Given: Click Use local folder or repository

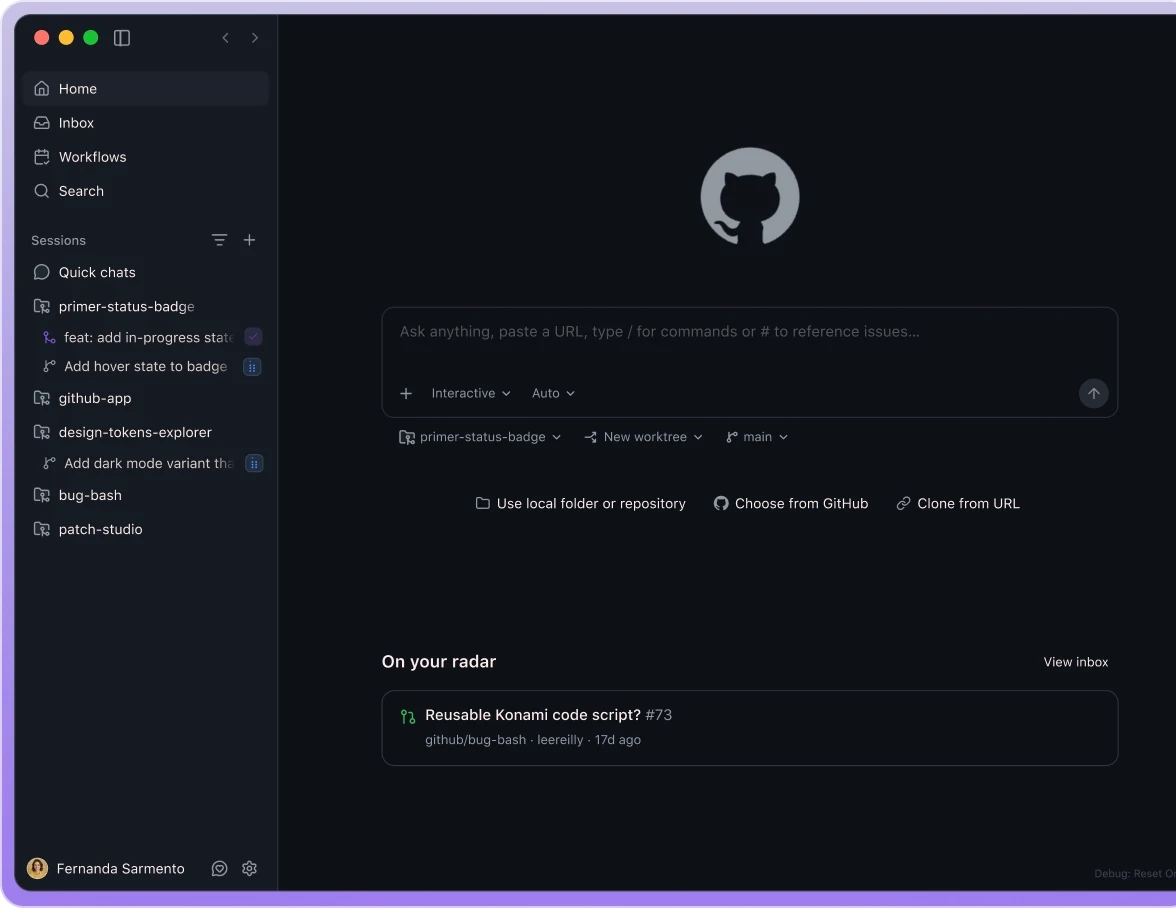Looking at the screenshot, I should tap(580, 504).
